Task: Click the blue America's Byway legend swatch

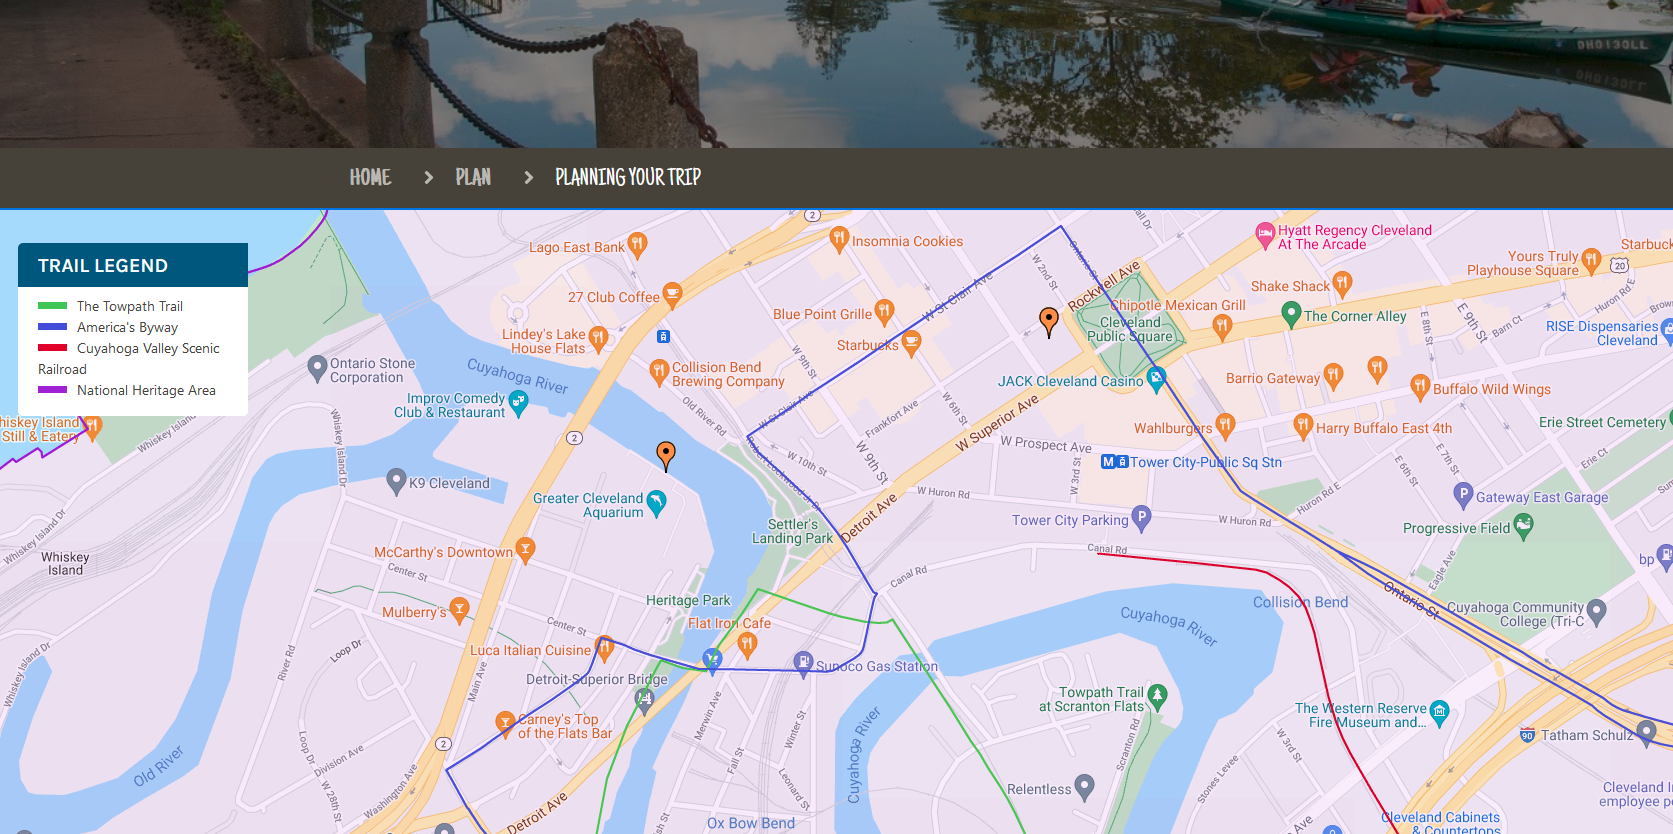Action: 52,327
